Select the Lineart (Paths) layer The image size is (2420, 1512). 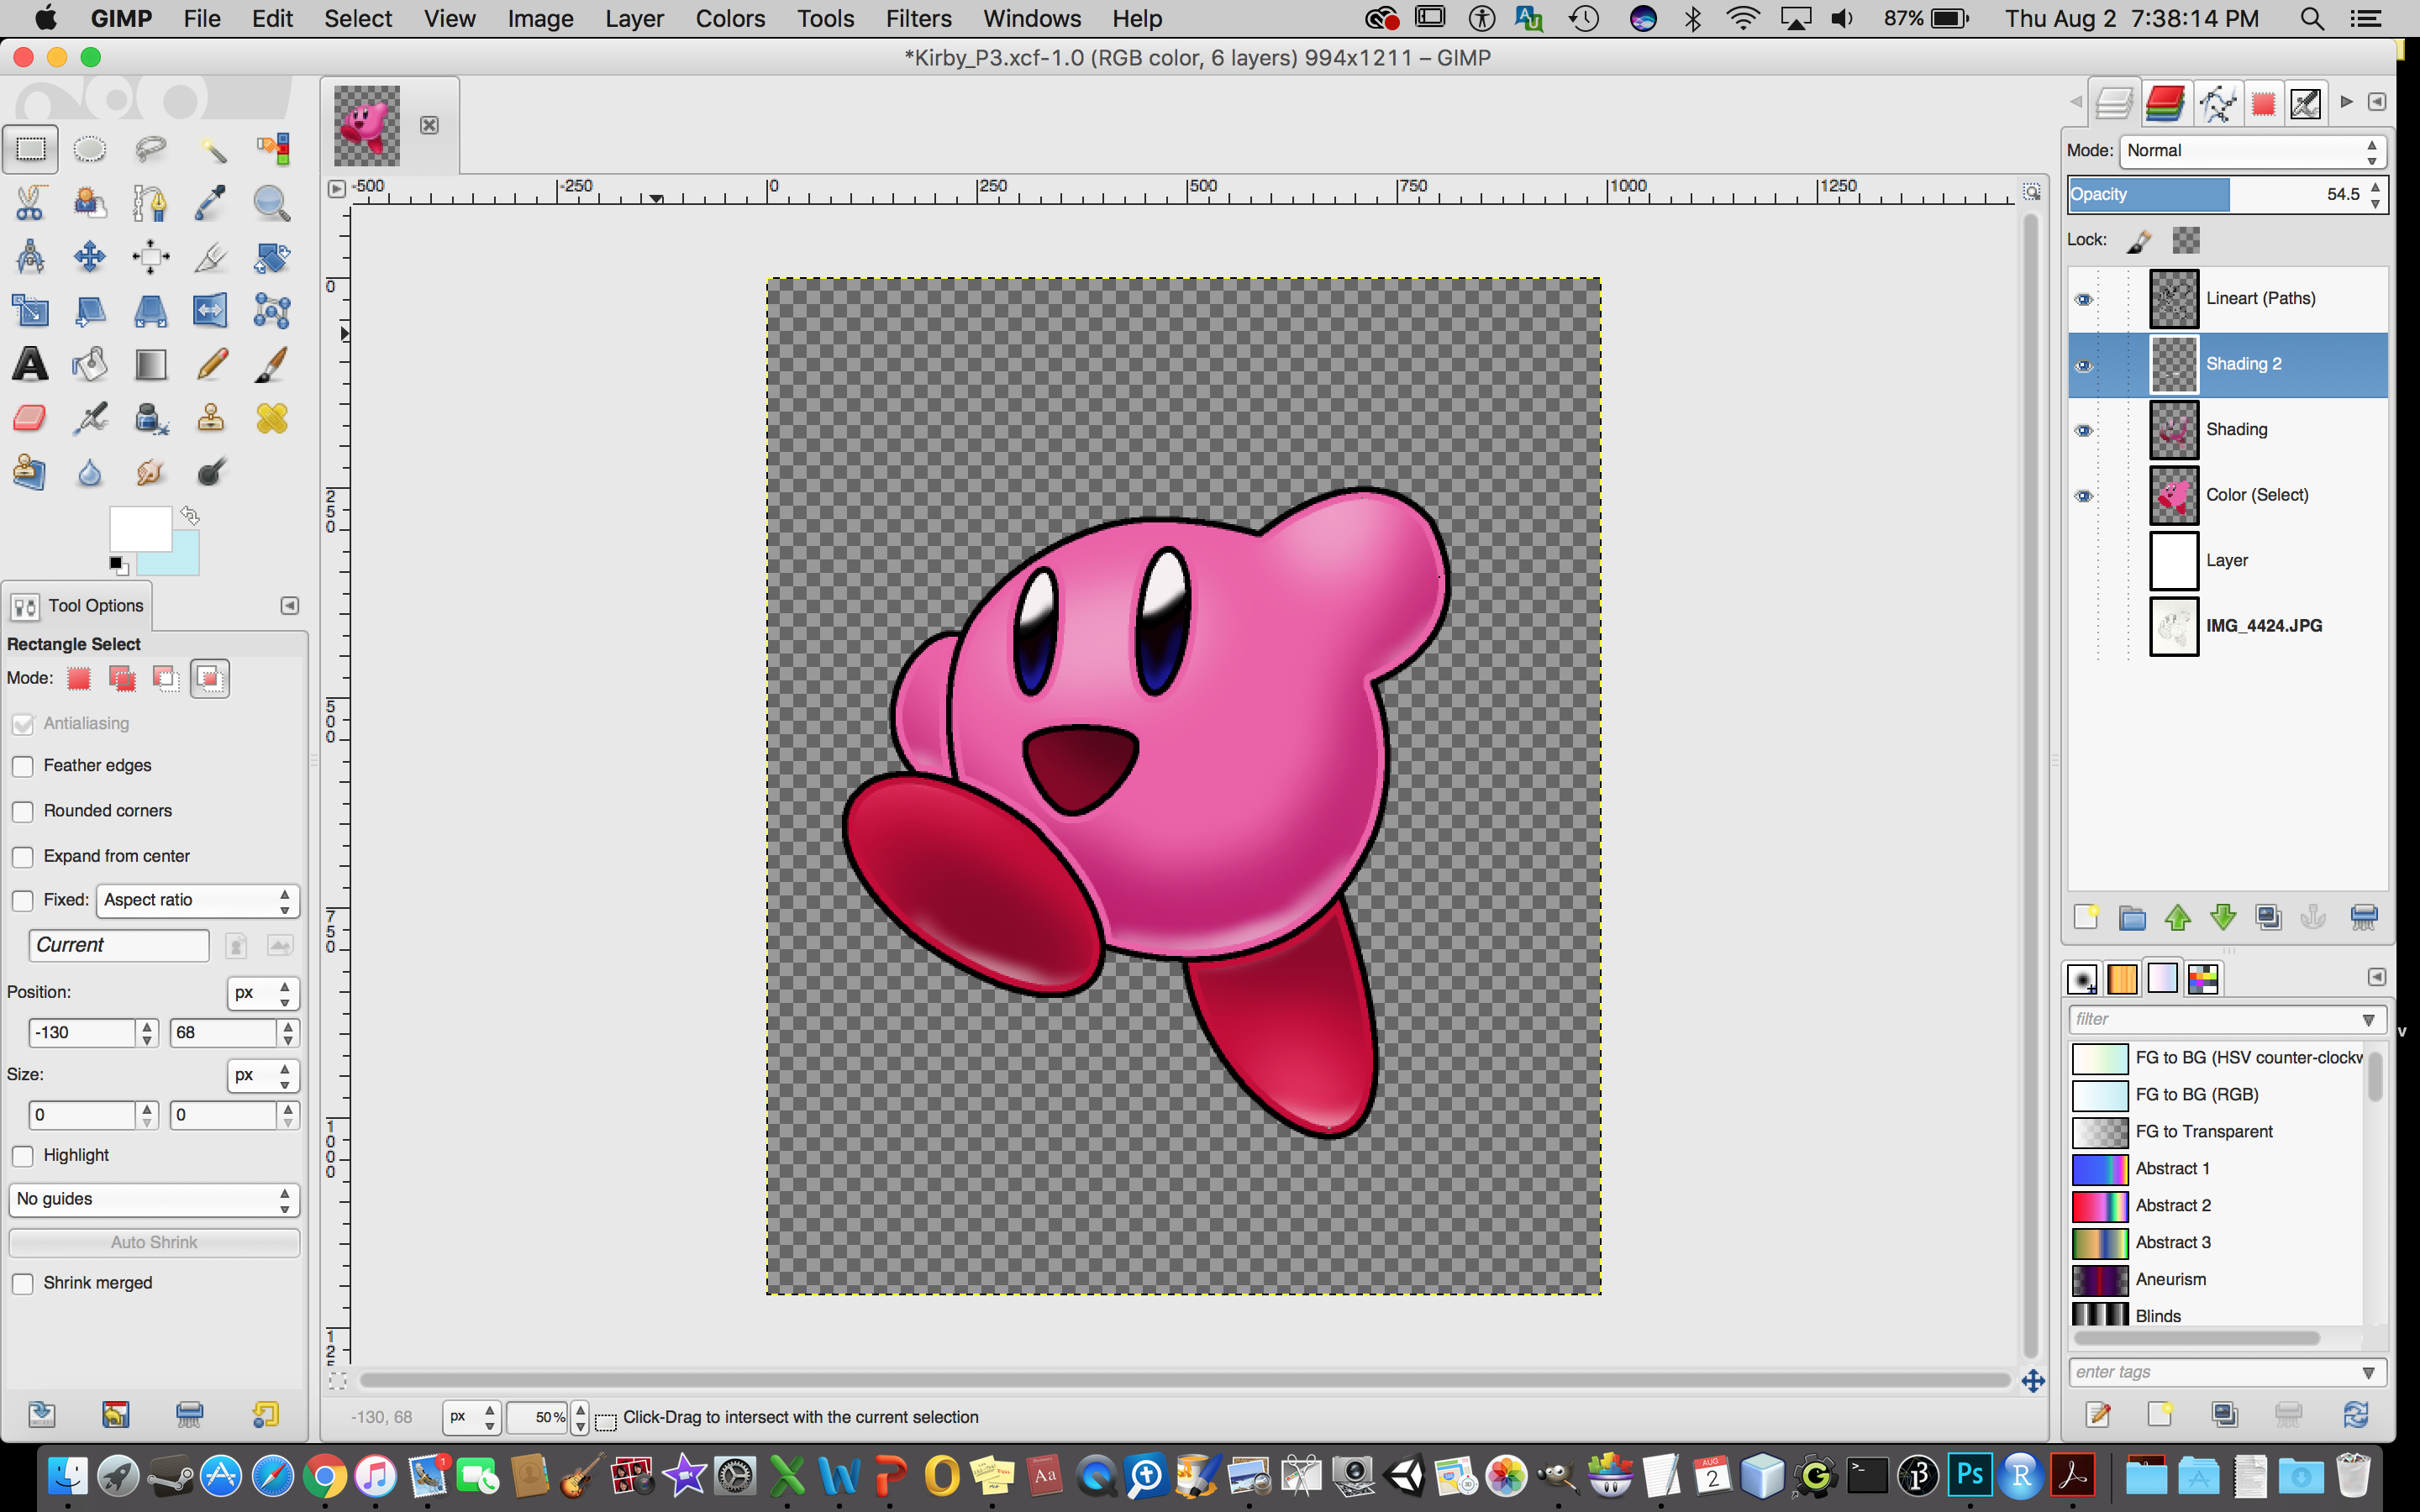(x=2260, y=298)
